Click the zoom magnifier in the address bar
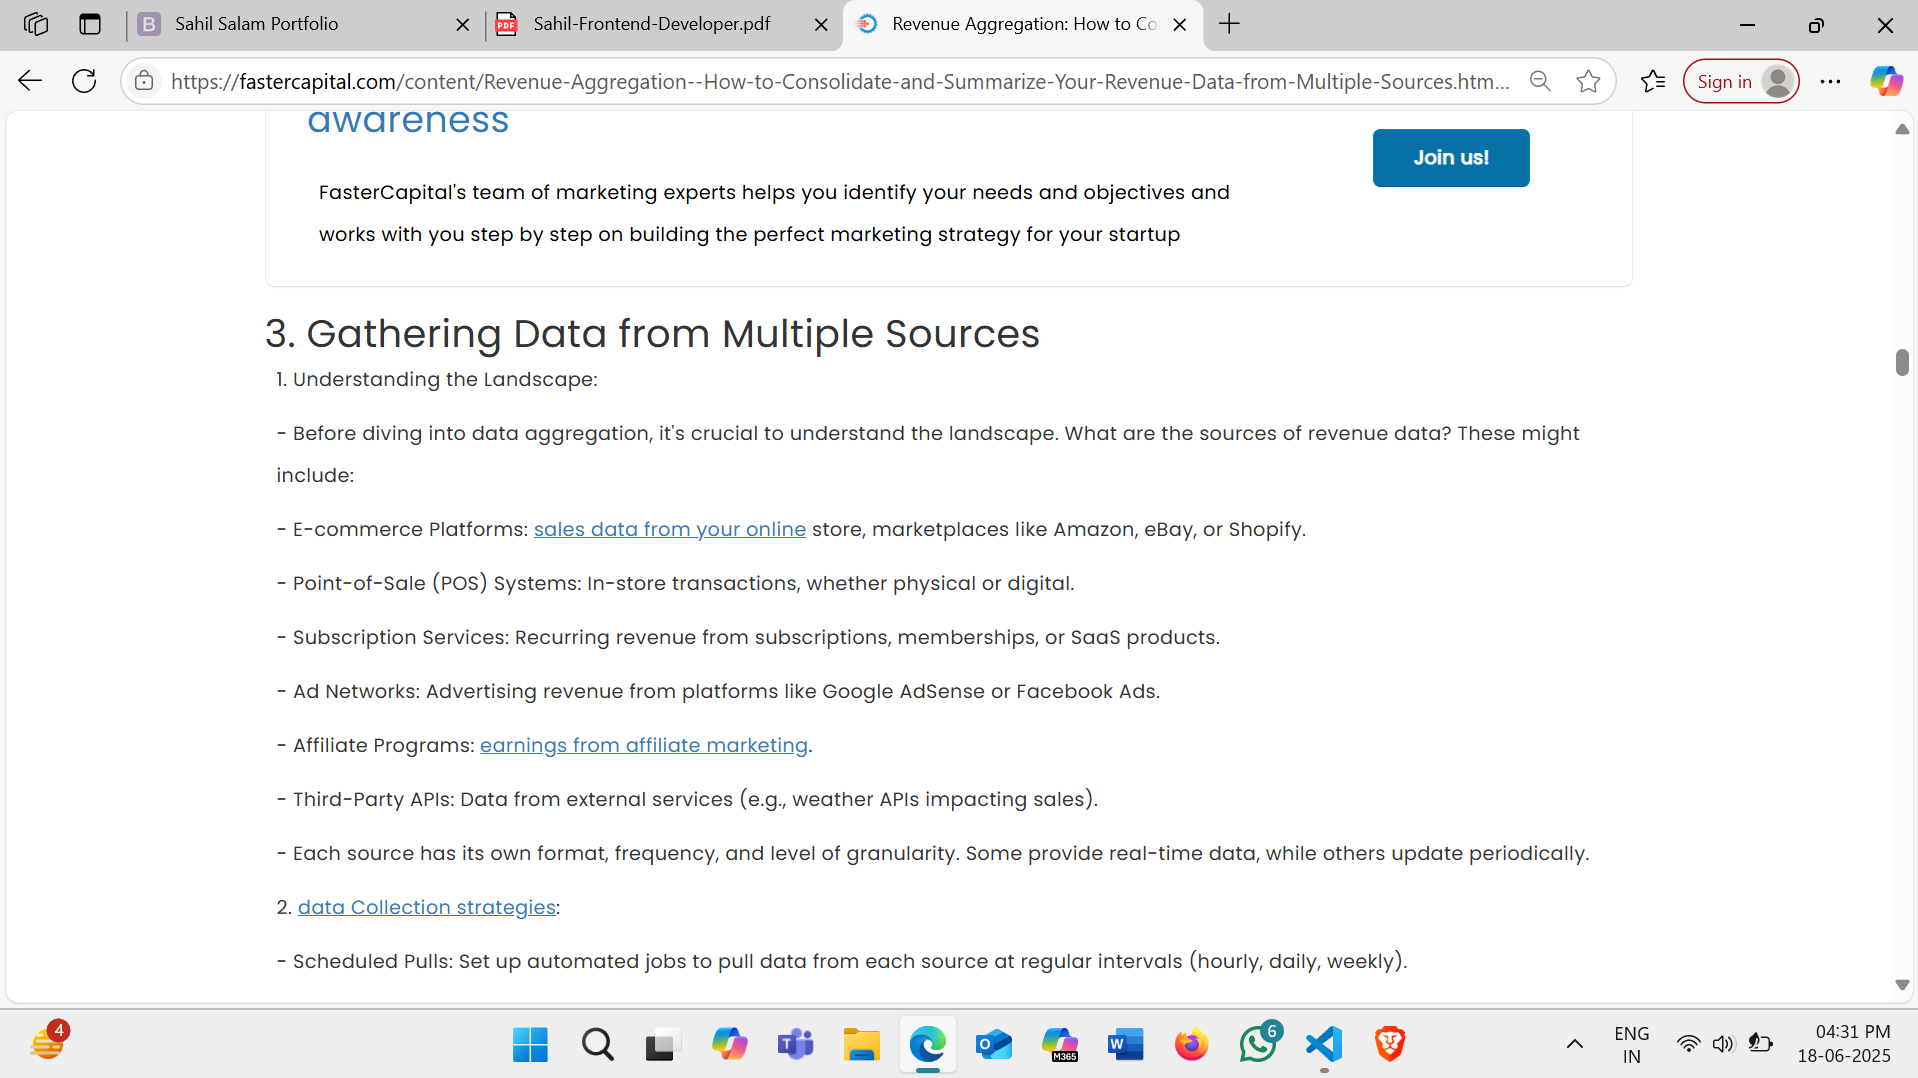1918x1078 pixels. pyautogui.click(x=1540, y=81)
